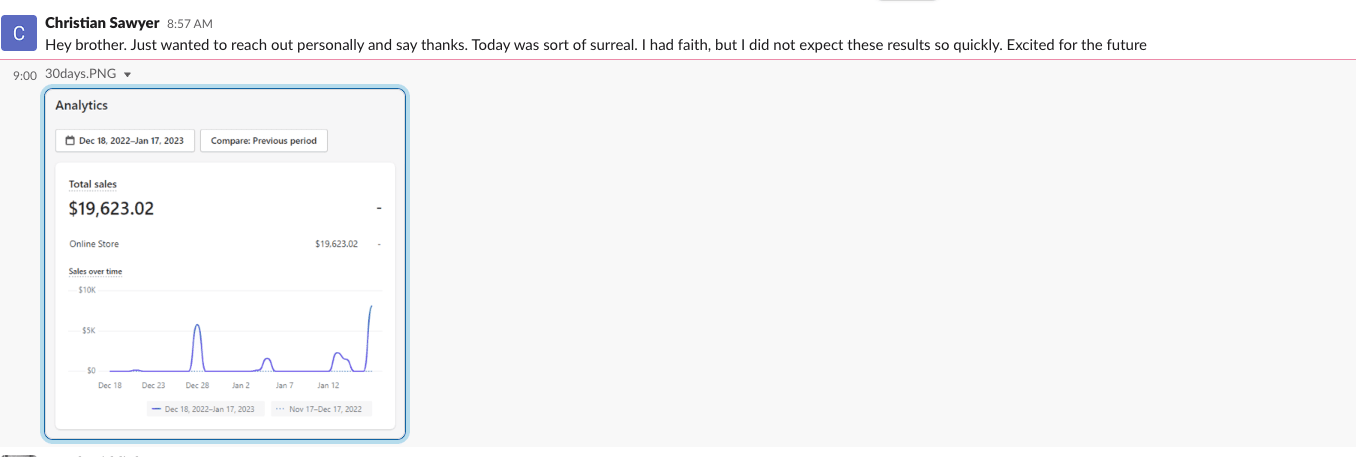Select the Online Store sales row
The height and width of the screenshot is (457, 1356).
click(225, 244)
